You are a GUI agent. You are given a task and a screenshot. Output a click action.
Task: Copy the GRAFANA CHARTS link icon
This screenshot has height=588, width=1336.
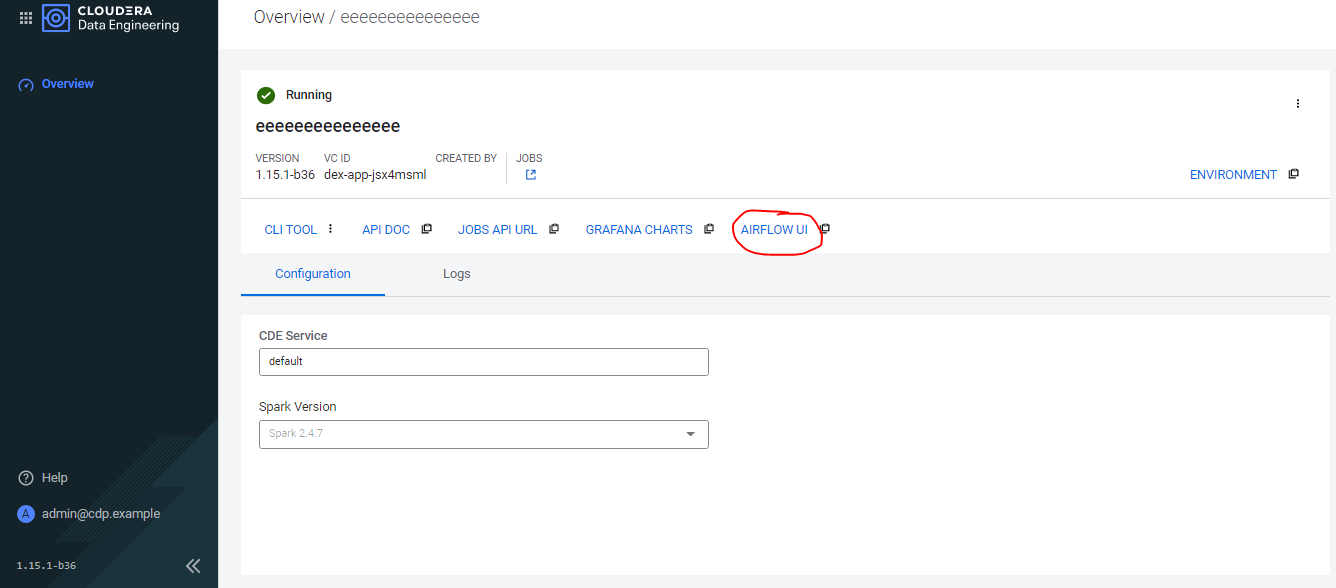point(709,228)
